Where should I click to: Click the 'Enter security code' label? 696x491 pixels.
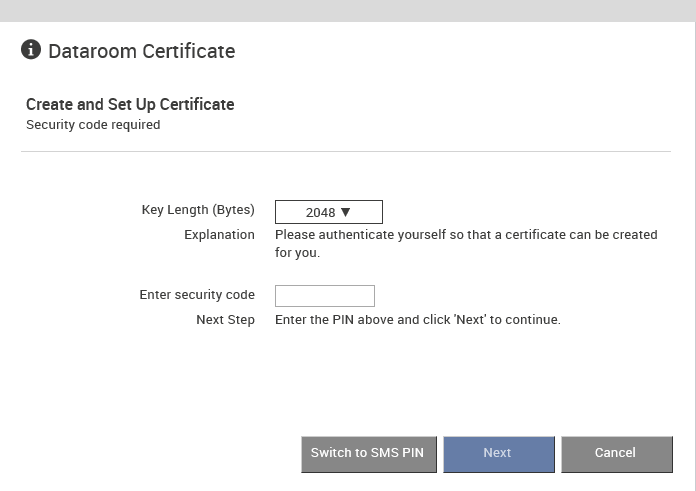[x=197, y=294]
